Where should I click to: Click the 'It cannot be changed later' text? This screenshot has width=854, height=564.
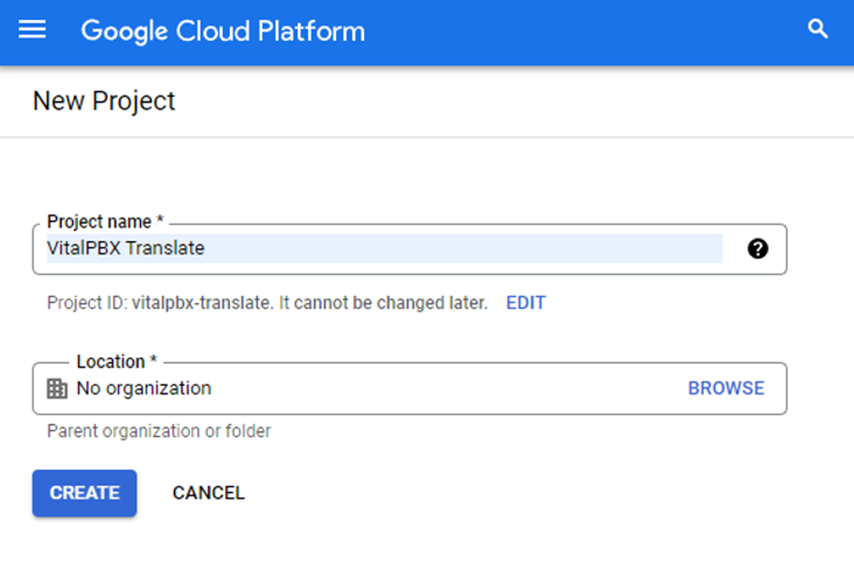coord(383,303)
